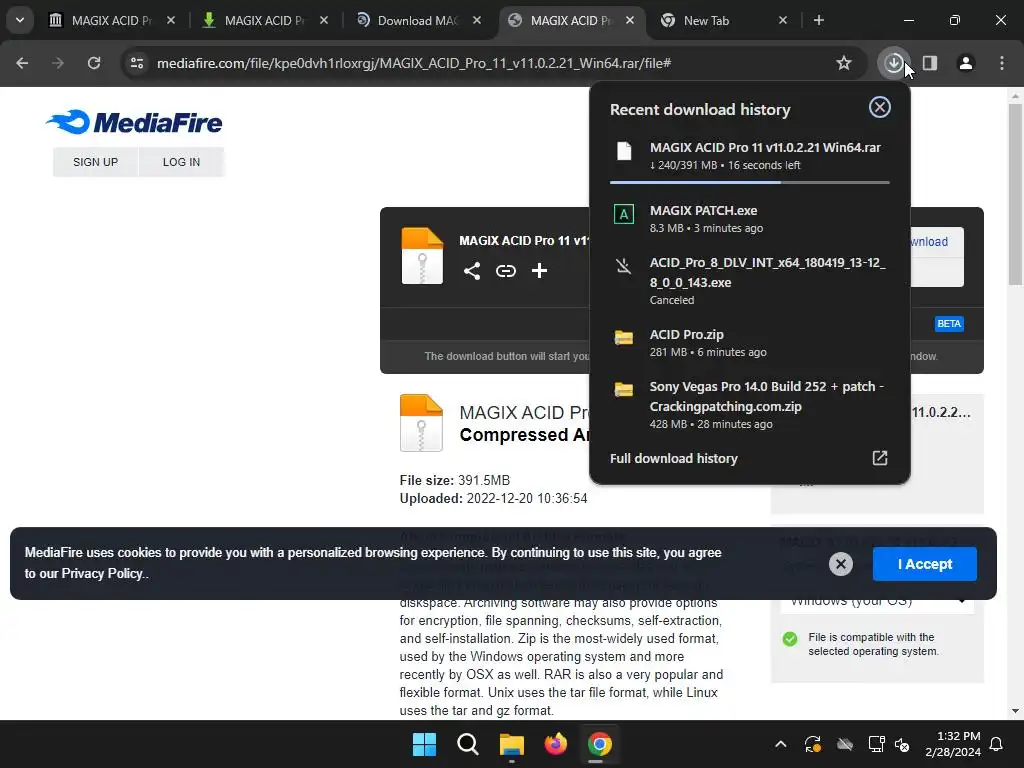The image size is (1024, 768).
Task: View site information icon in address bar
Action: point(136,63)
